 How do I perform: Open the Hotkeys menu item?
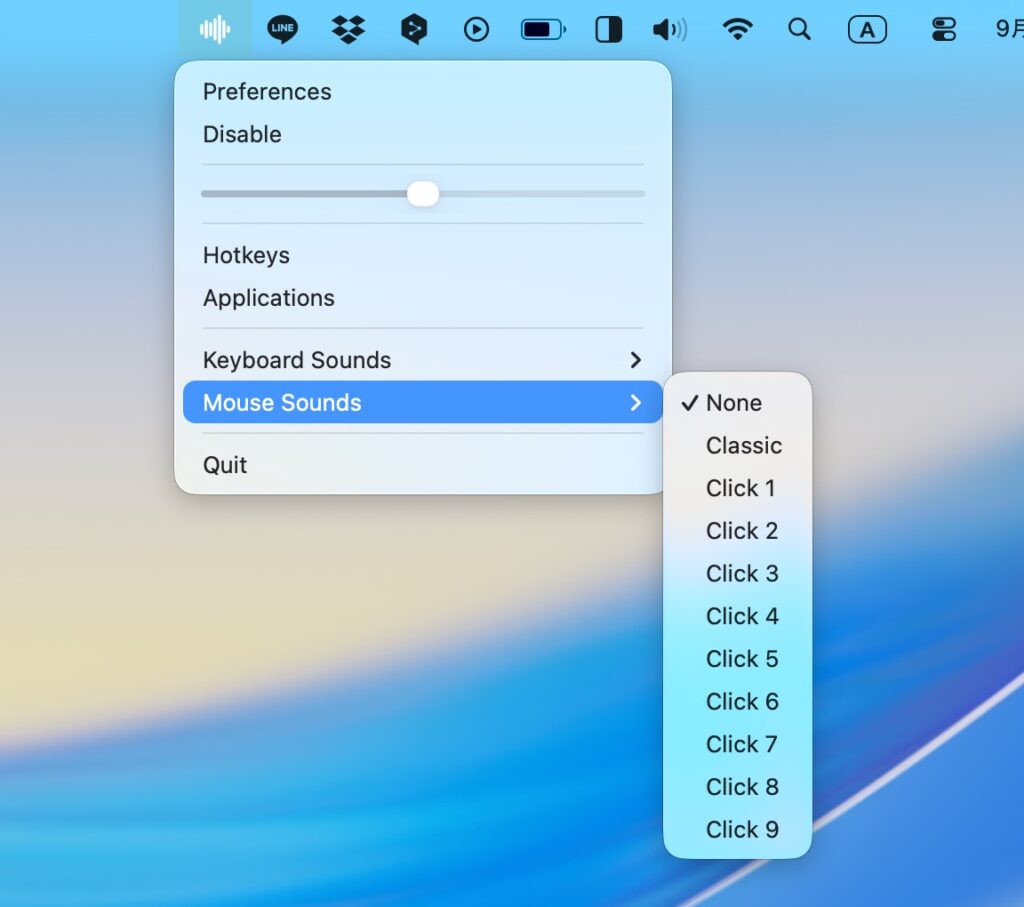246,256
